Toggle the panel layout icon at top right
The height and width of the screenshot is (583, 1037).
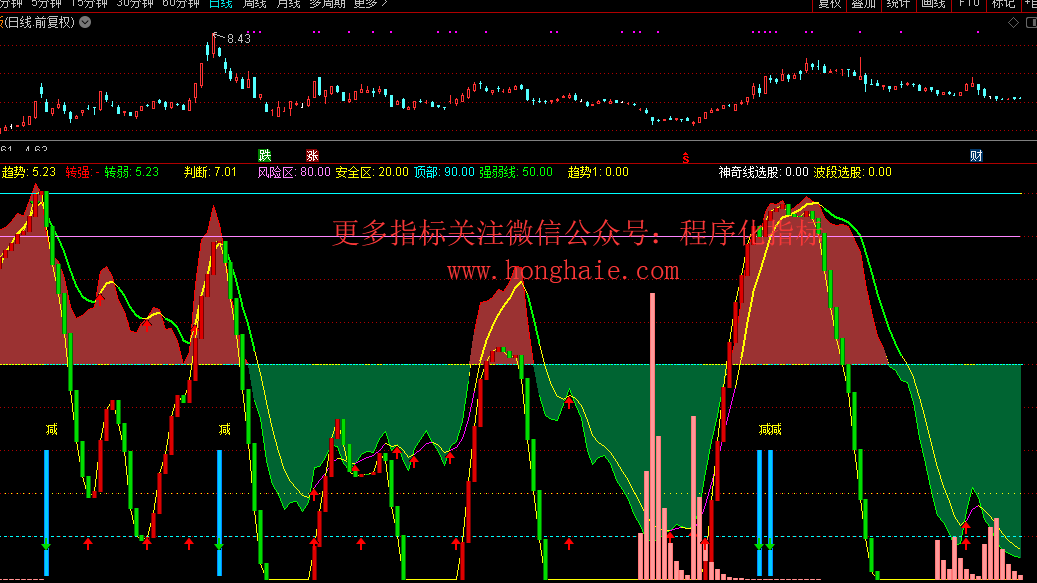tap(1029, 22)
